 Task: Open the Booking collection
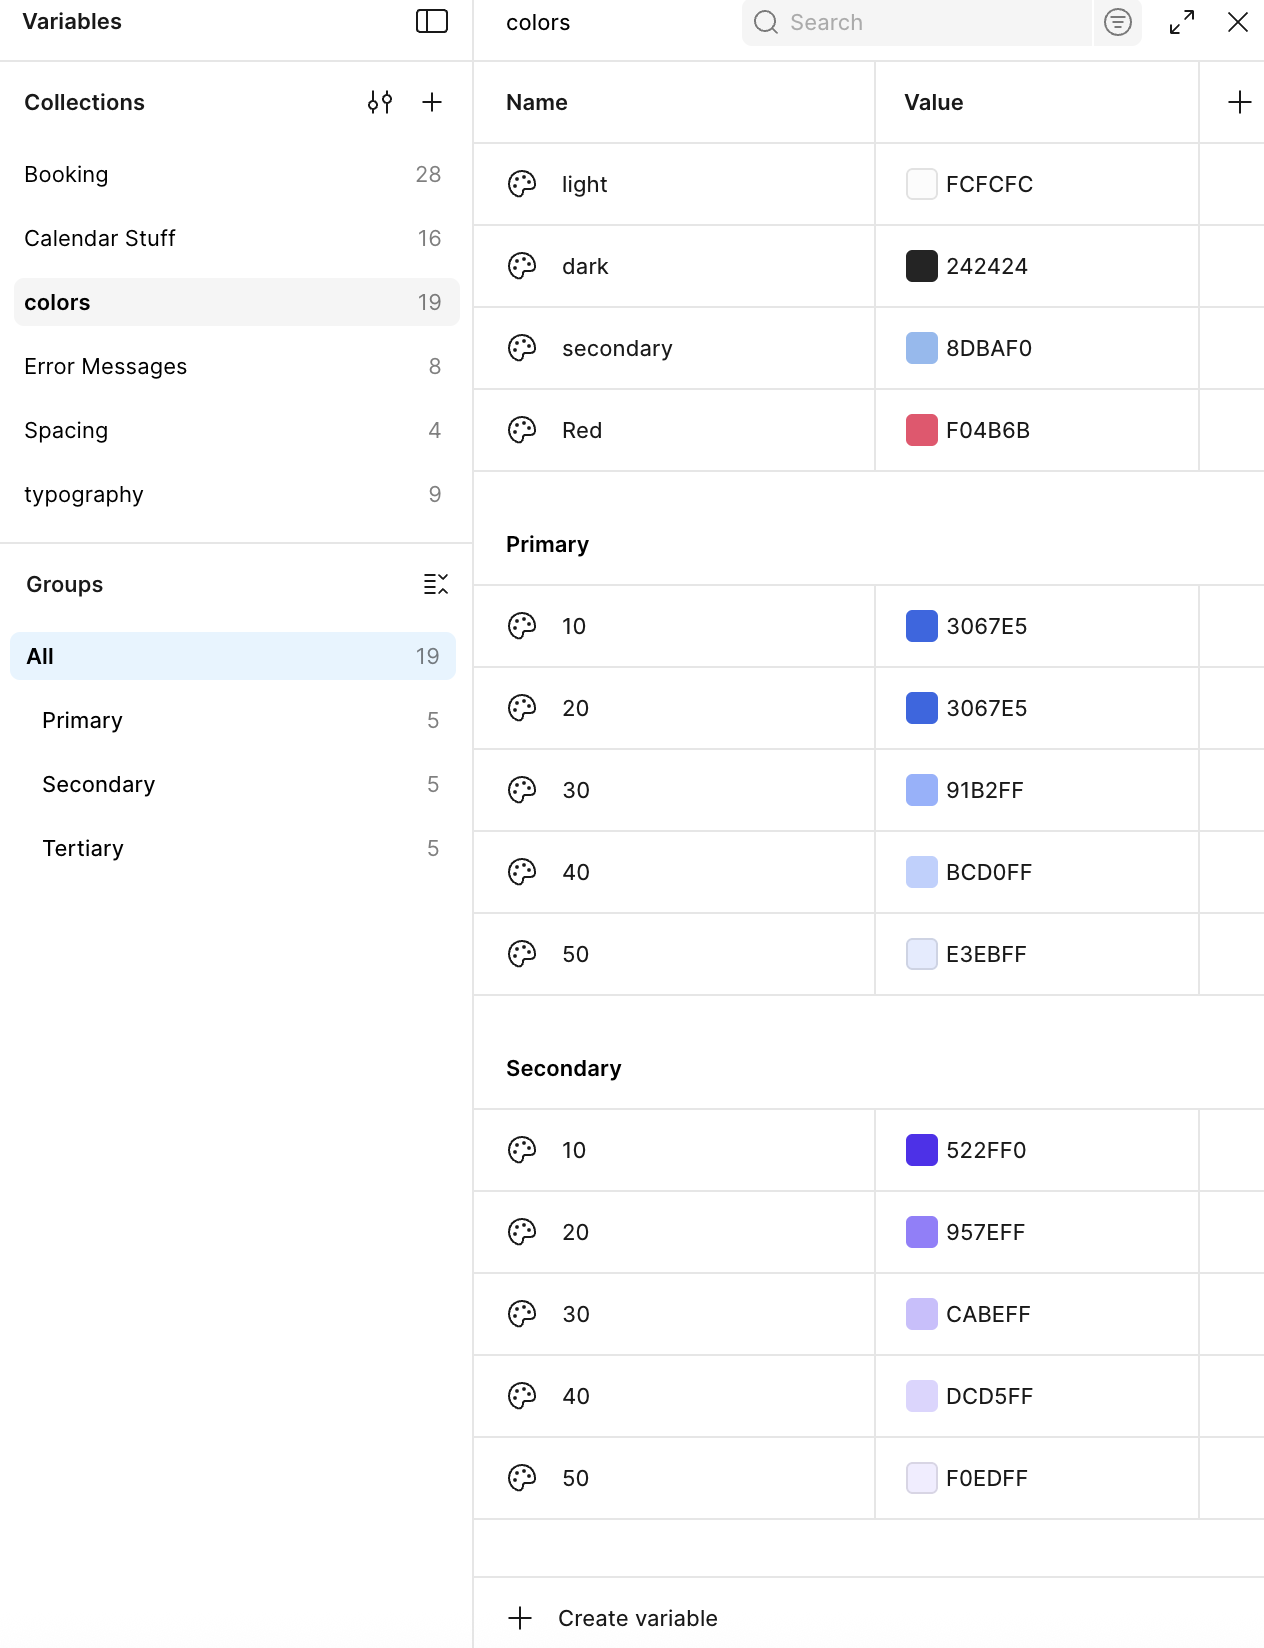(66, 174)
